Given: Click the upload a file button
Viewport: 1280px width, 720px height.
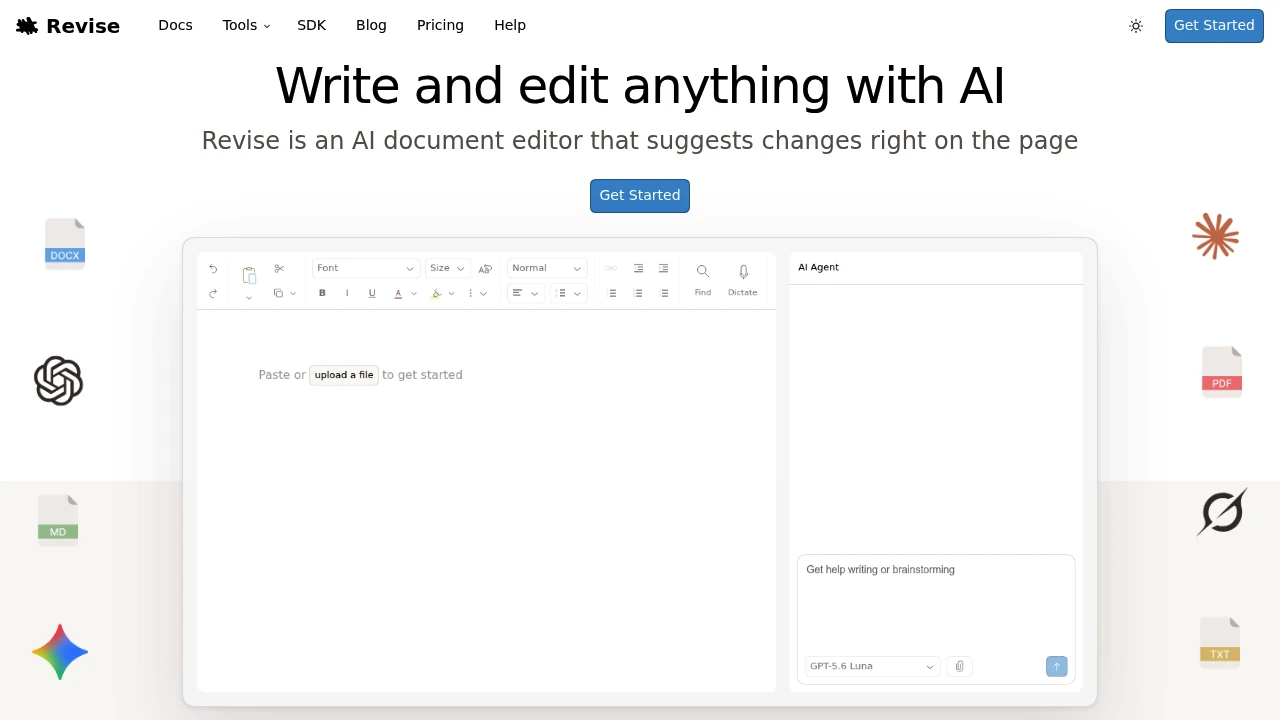Looking at the screenshot, I should click(344, 375).
